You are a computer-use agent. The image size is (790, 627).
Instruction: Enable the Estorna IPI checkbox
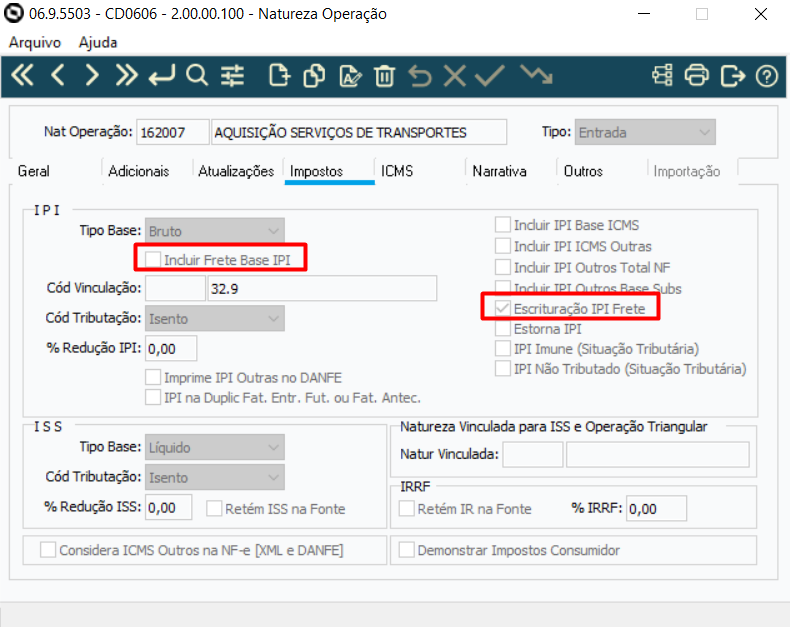pos(502,329)
